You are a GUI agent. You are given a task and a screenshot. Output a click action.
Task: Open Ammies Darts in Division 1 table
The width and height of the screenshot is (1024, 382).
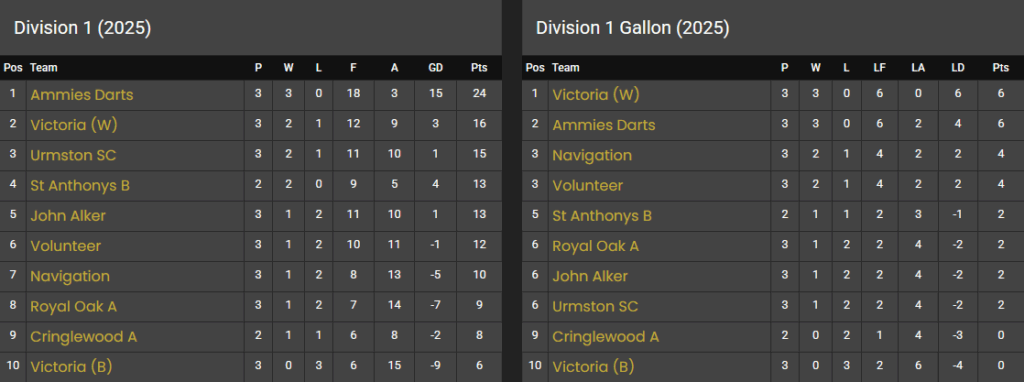[82, 95]
